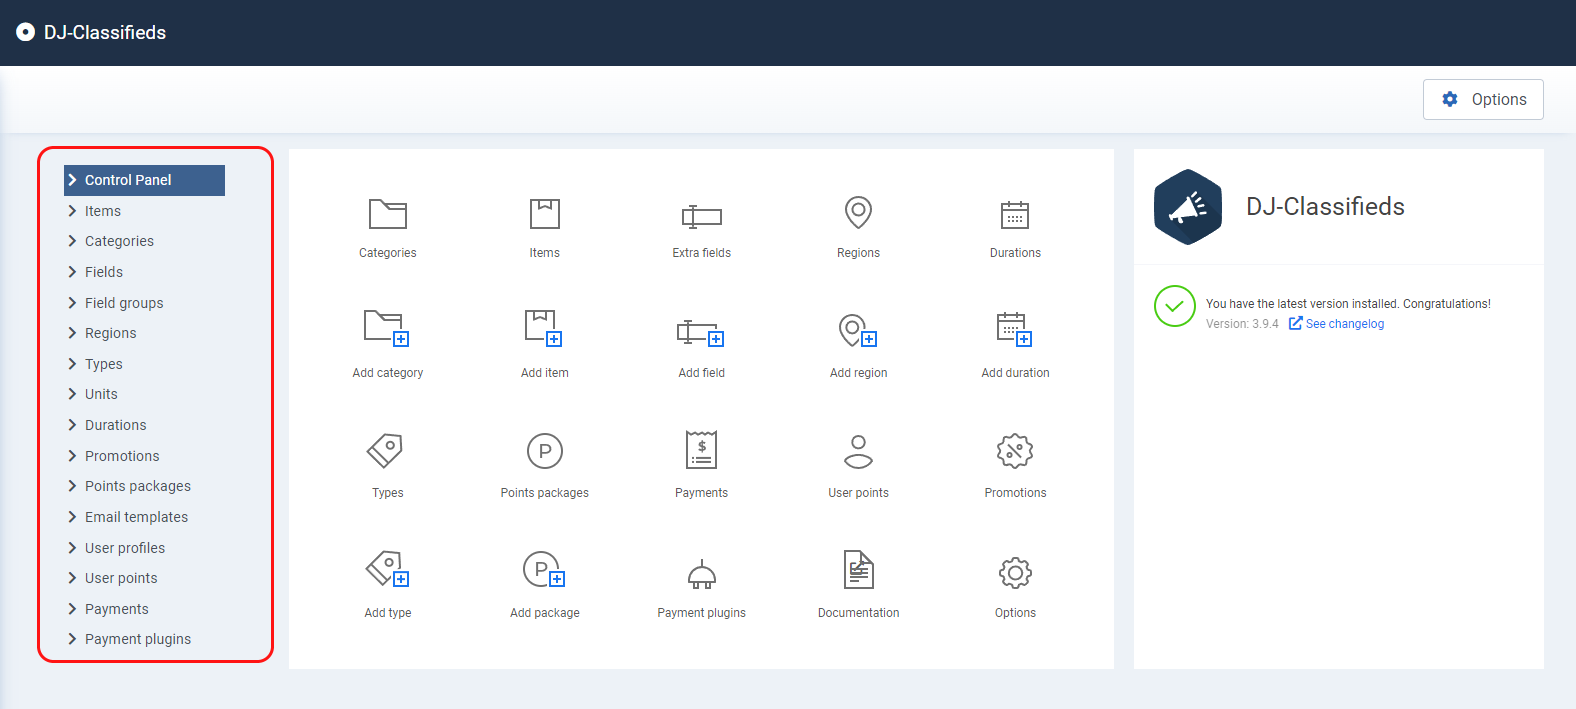The image size is (1576, 709).
Task: Open the Payment plugins plug icon
Action: coord(702,573)
